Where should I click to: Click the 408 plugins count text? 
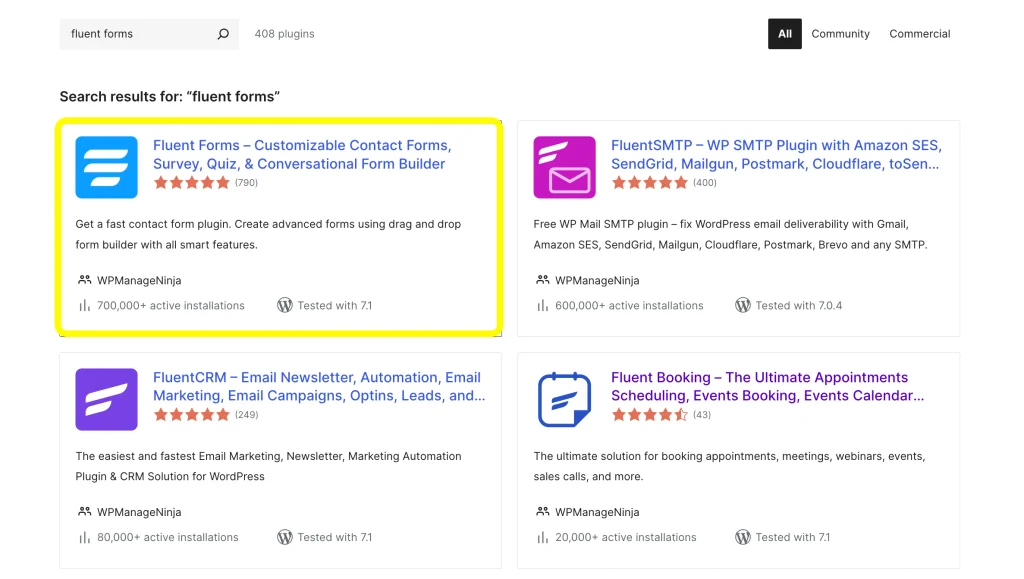(284, 34)
